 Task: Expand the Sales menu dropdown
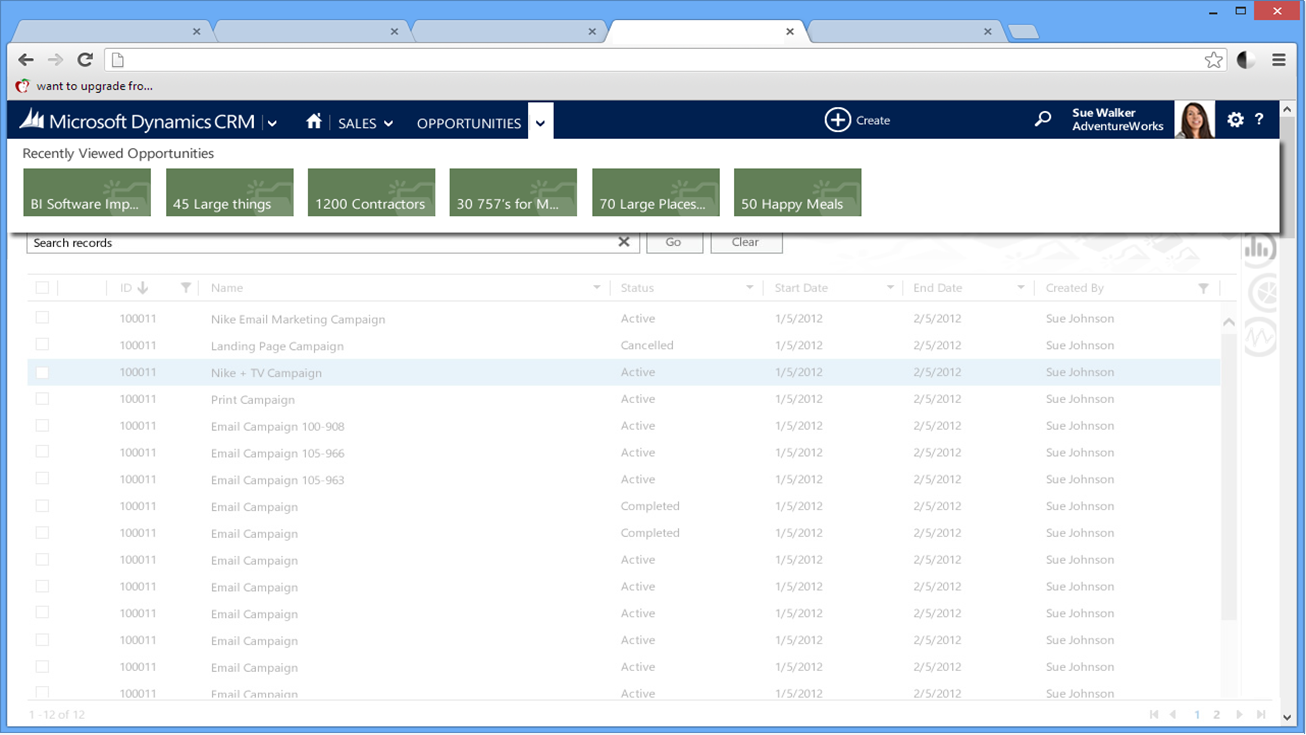coord(365,123)
